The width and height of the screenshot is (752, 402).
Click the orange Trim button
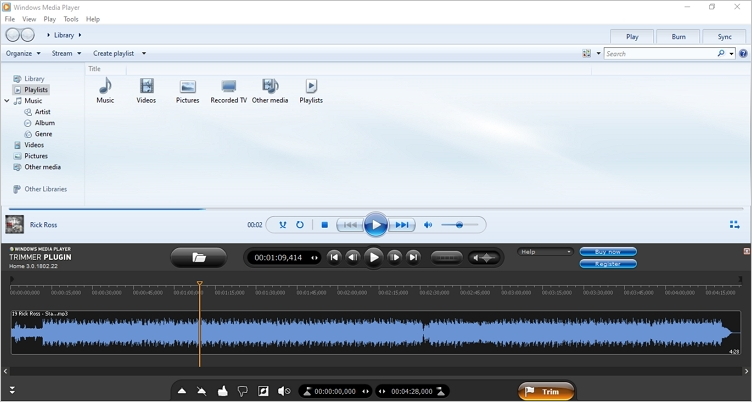[546, 391]
